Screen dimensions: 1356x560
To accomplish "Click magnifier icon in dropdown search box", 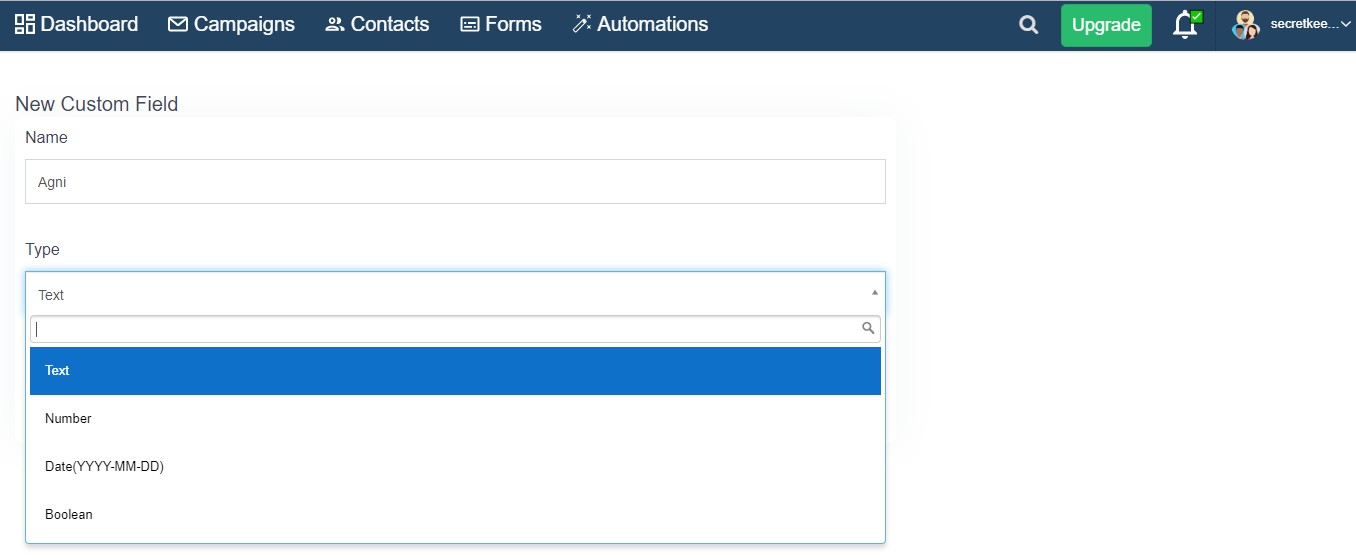I will tap(869, 328).
